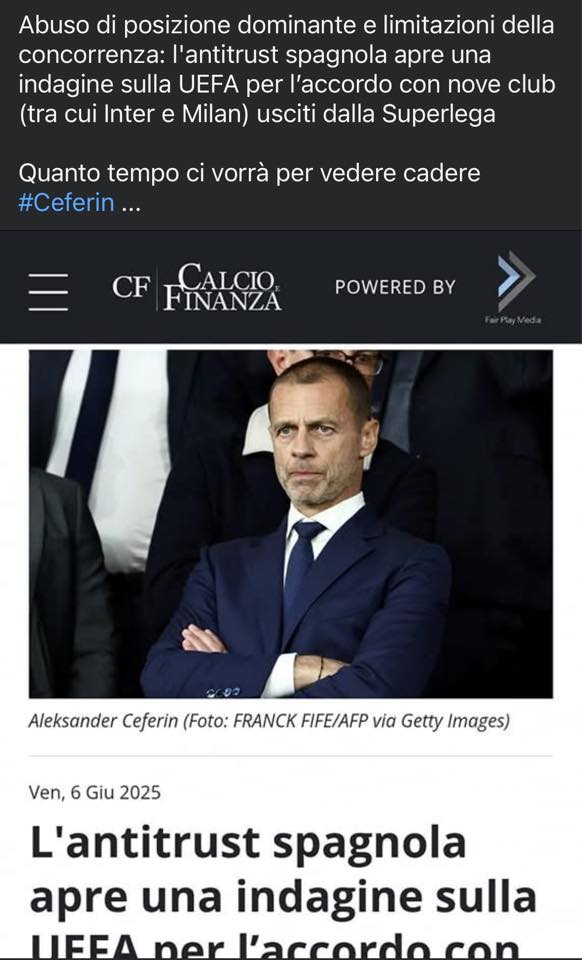Click headline line apre una indagine sulla
Viewport: 582px width, 960px height.
(283, 898)
